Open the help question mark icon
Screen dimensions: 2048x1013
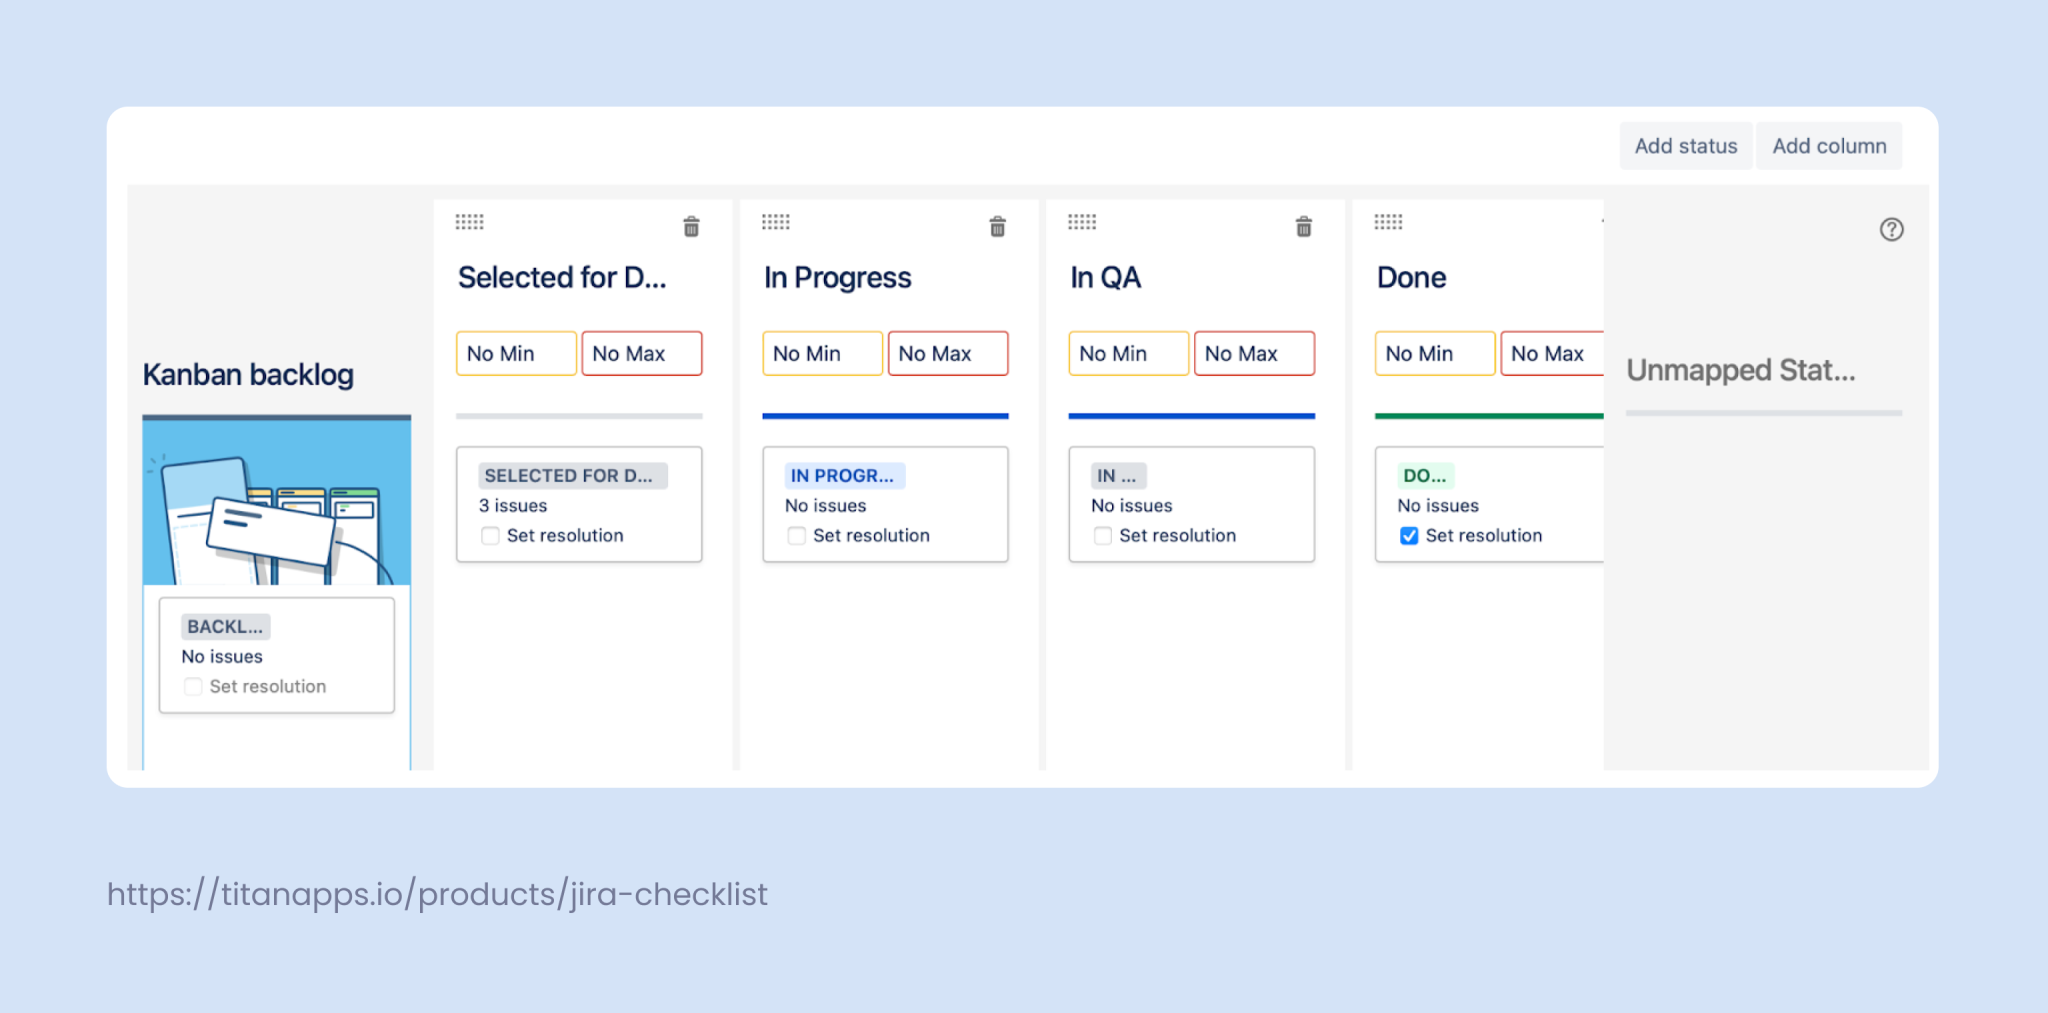point(1891,230)
